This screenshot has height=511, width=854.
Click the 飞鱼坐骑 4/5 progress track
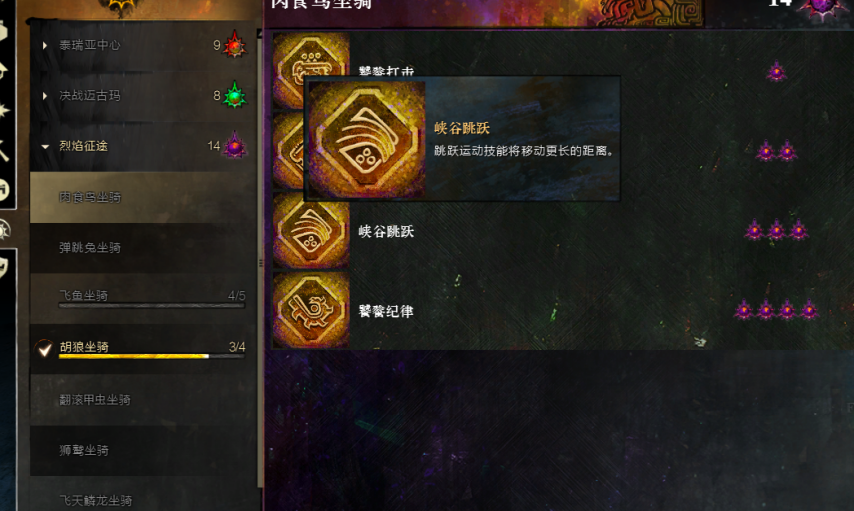(152, 306)
